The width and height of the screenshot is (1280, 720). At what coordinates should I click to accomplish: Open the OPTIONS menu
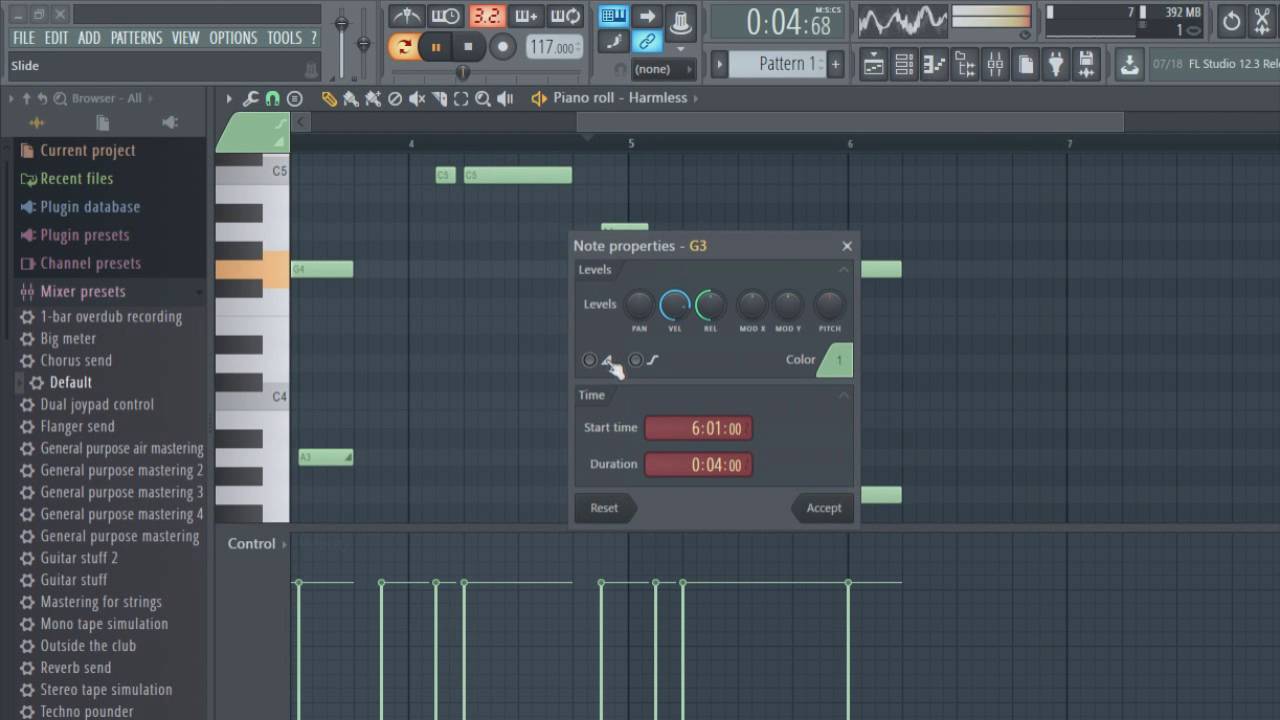coord(233,37)
